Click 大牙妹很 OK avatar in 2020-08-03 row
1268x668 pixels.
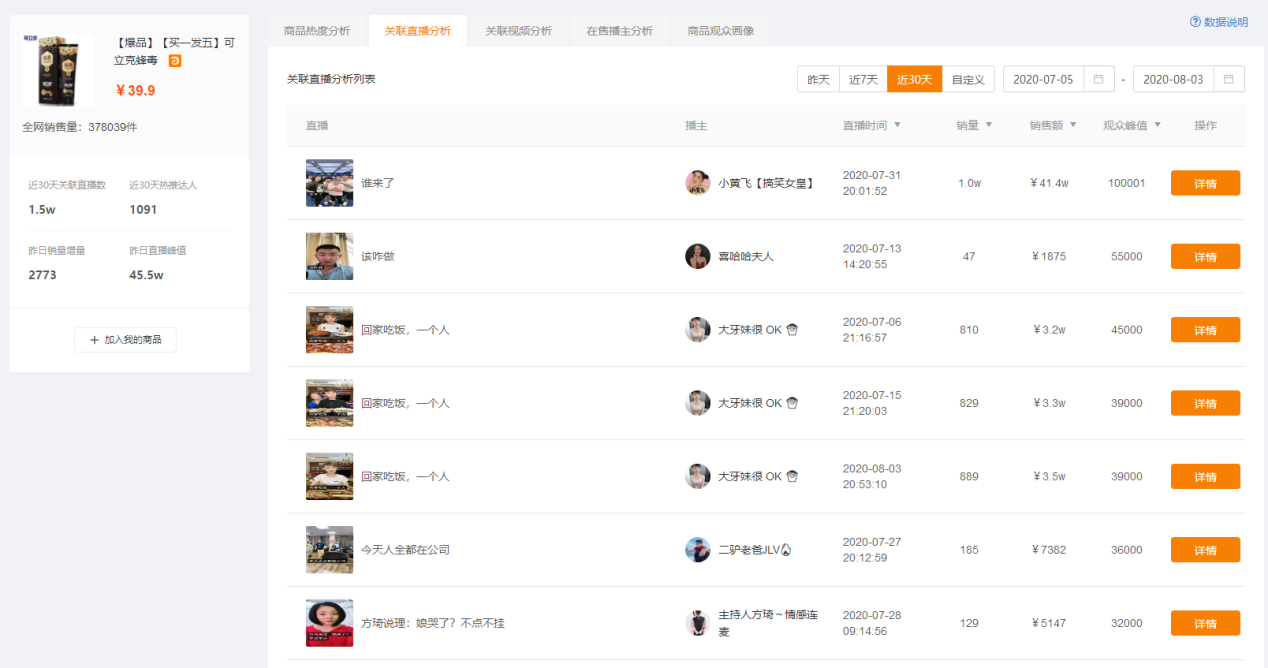698,476
